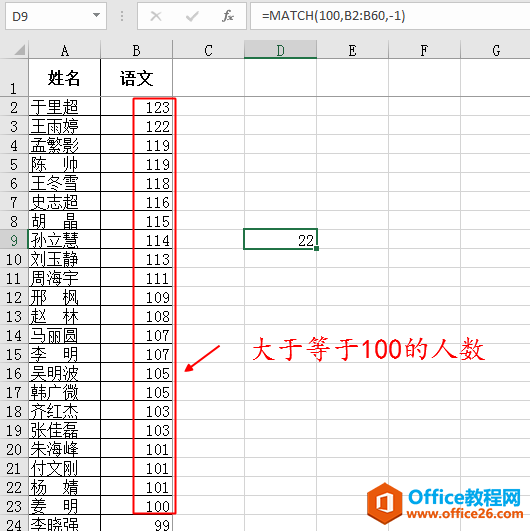Click name cell 韩广微
Screen dimensions: 530x531
click(x=65, y=392)
